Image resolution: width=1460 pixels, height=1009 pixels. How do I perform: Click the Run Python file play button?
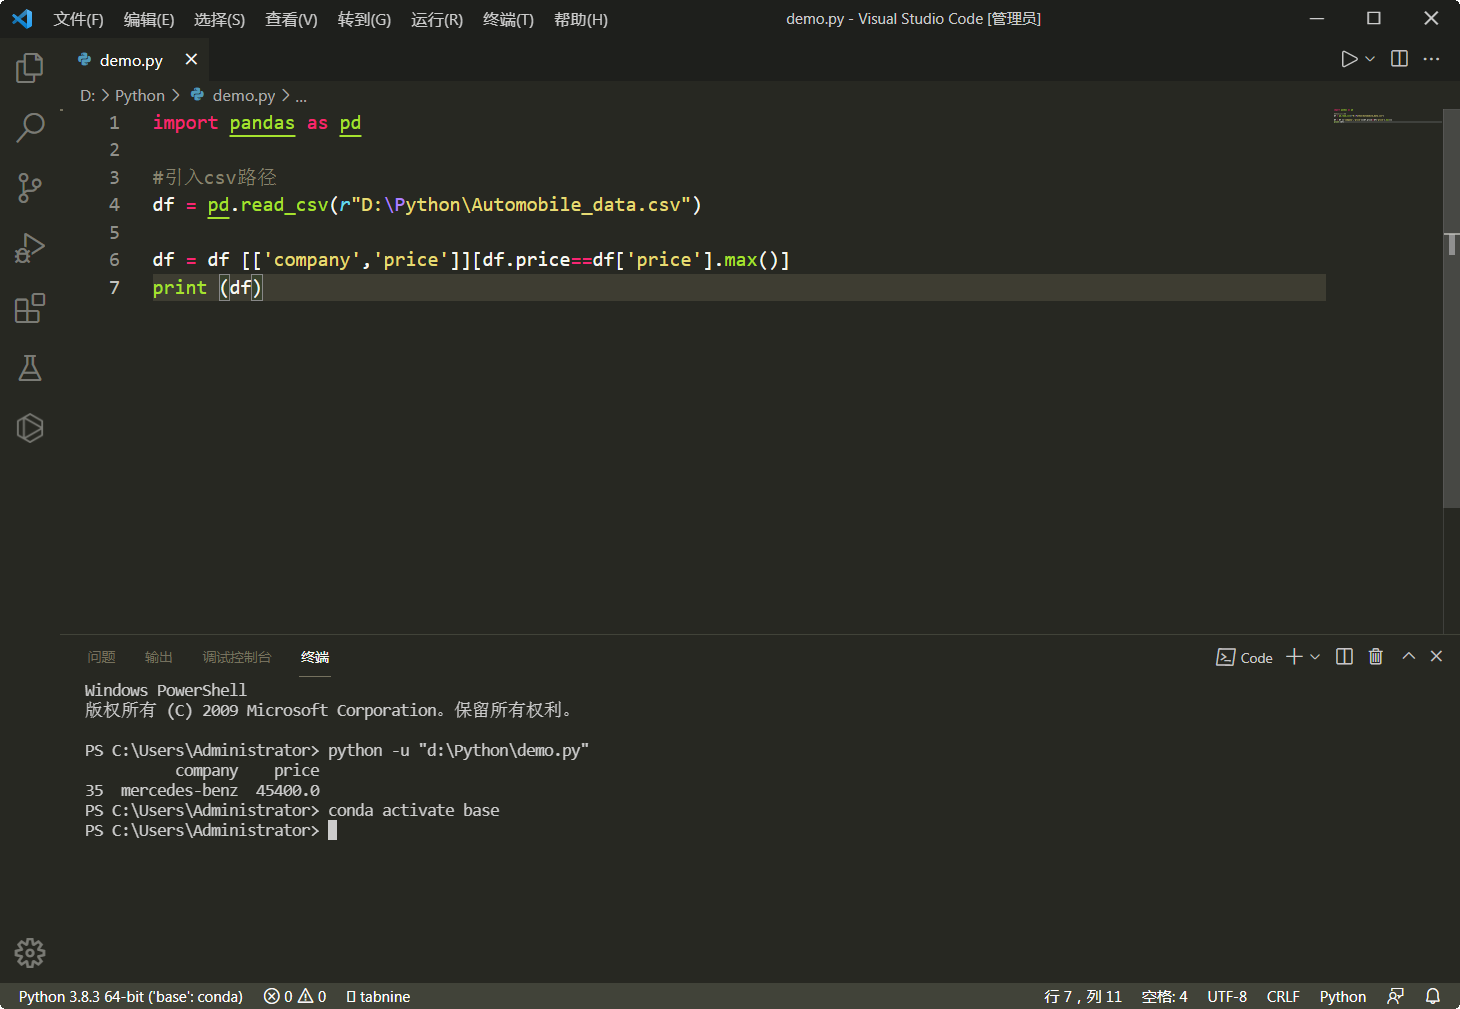tap(1349, 59)
